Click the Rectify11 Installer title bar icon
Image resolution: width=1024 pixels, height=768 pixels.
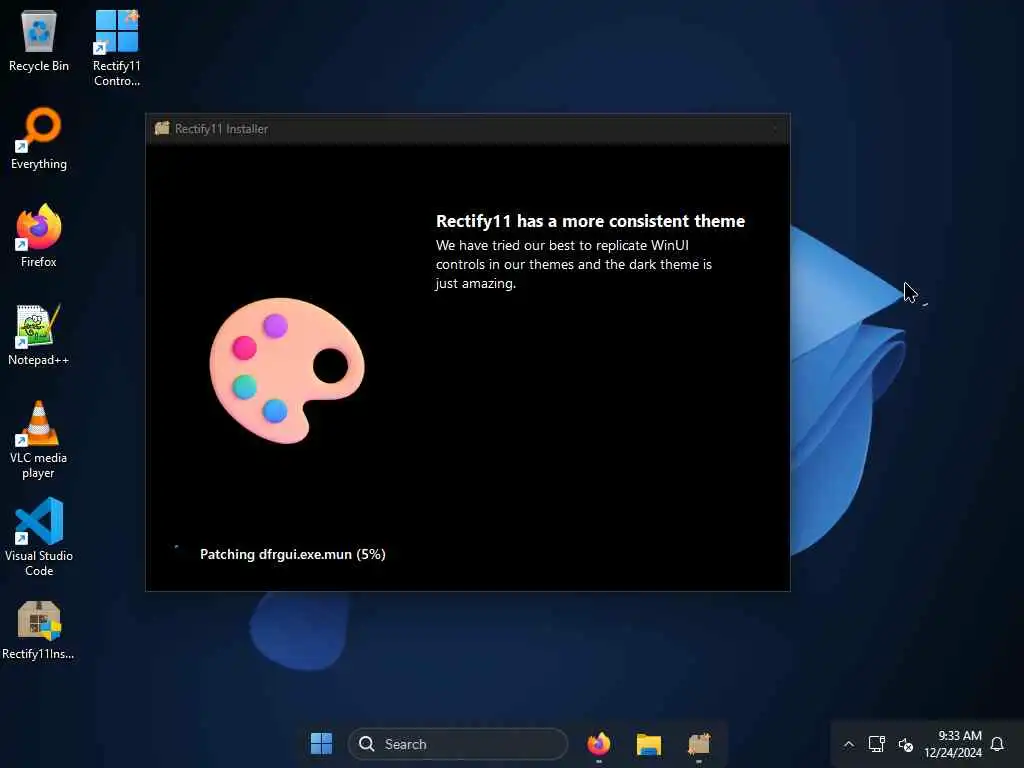coord(162,129)
